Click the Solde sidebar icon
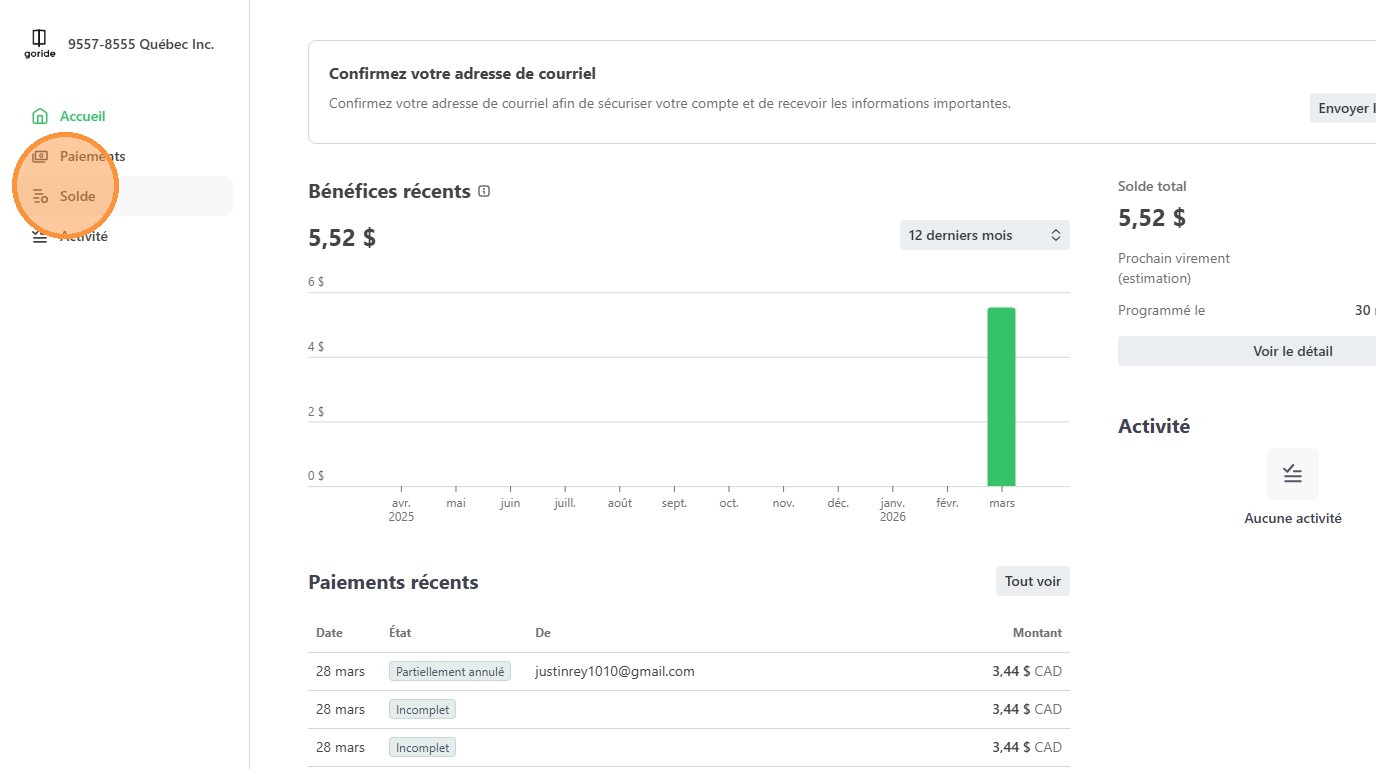The width and height of the screenshot is (1376, 769). click(x=40, y=196)
